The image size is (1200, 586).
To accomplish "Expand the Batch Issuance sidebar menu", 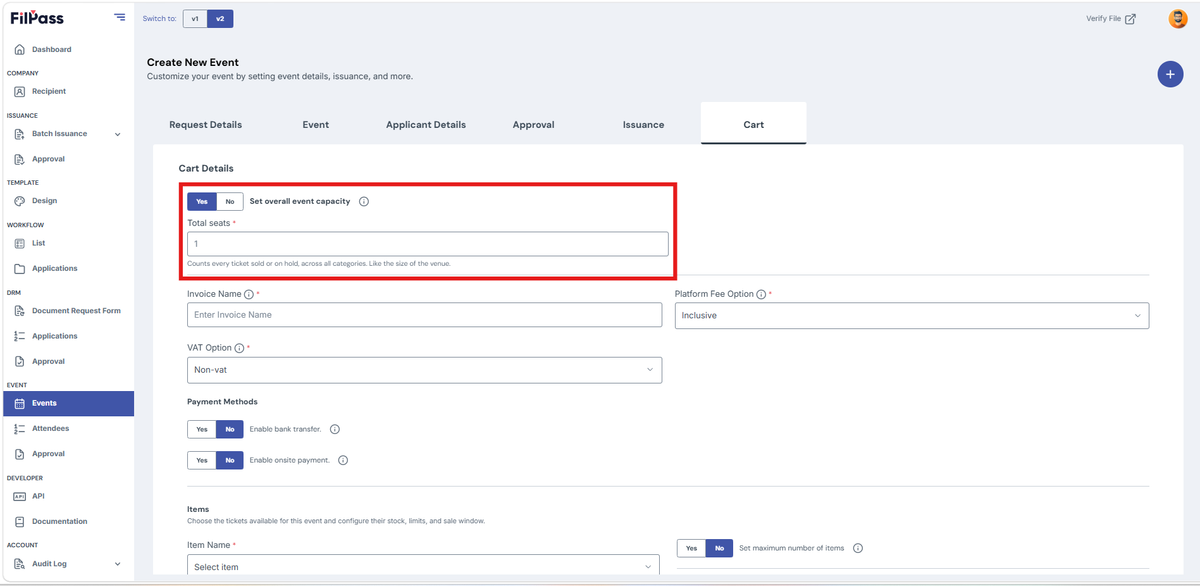I will tap(68, 134).
